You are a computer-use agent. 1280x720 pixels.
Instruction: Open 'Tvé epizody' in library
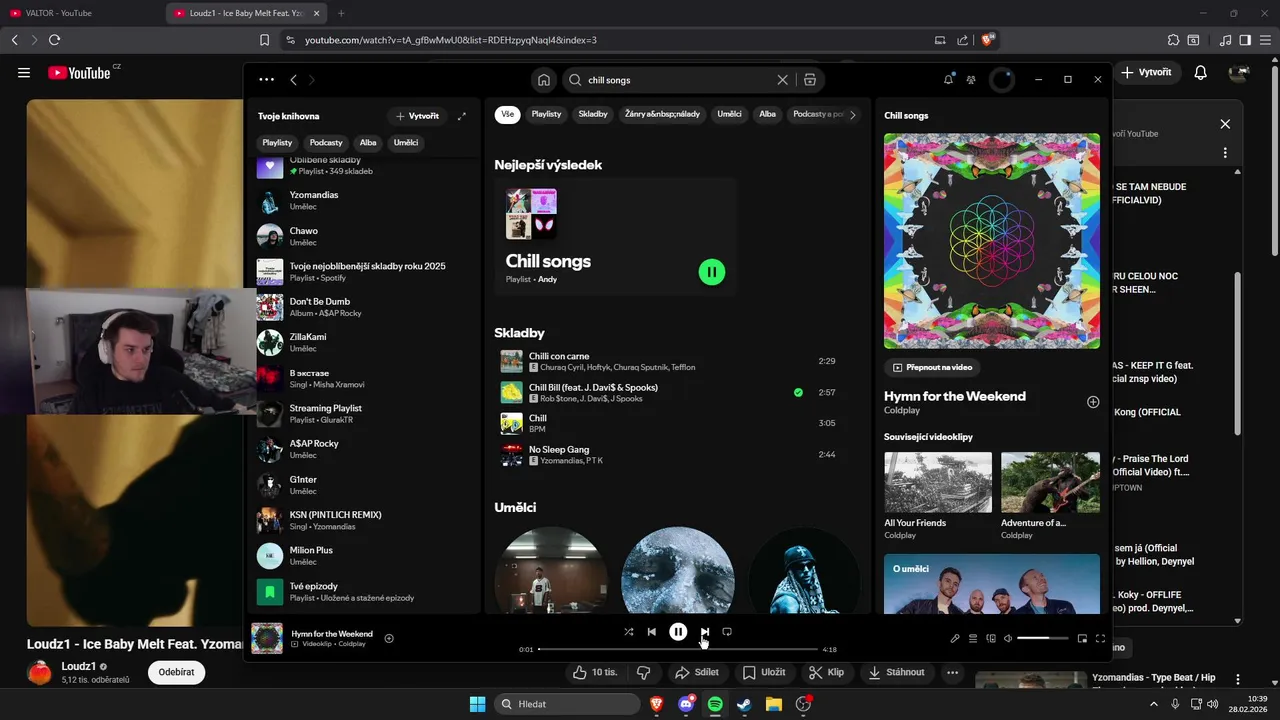tap(365, 592)
